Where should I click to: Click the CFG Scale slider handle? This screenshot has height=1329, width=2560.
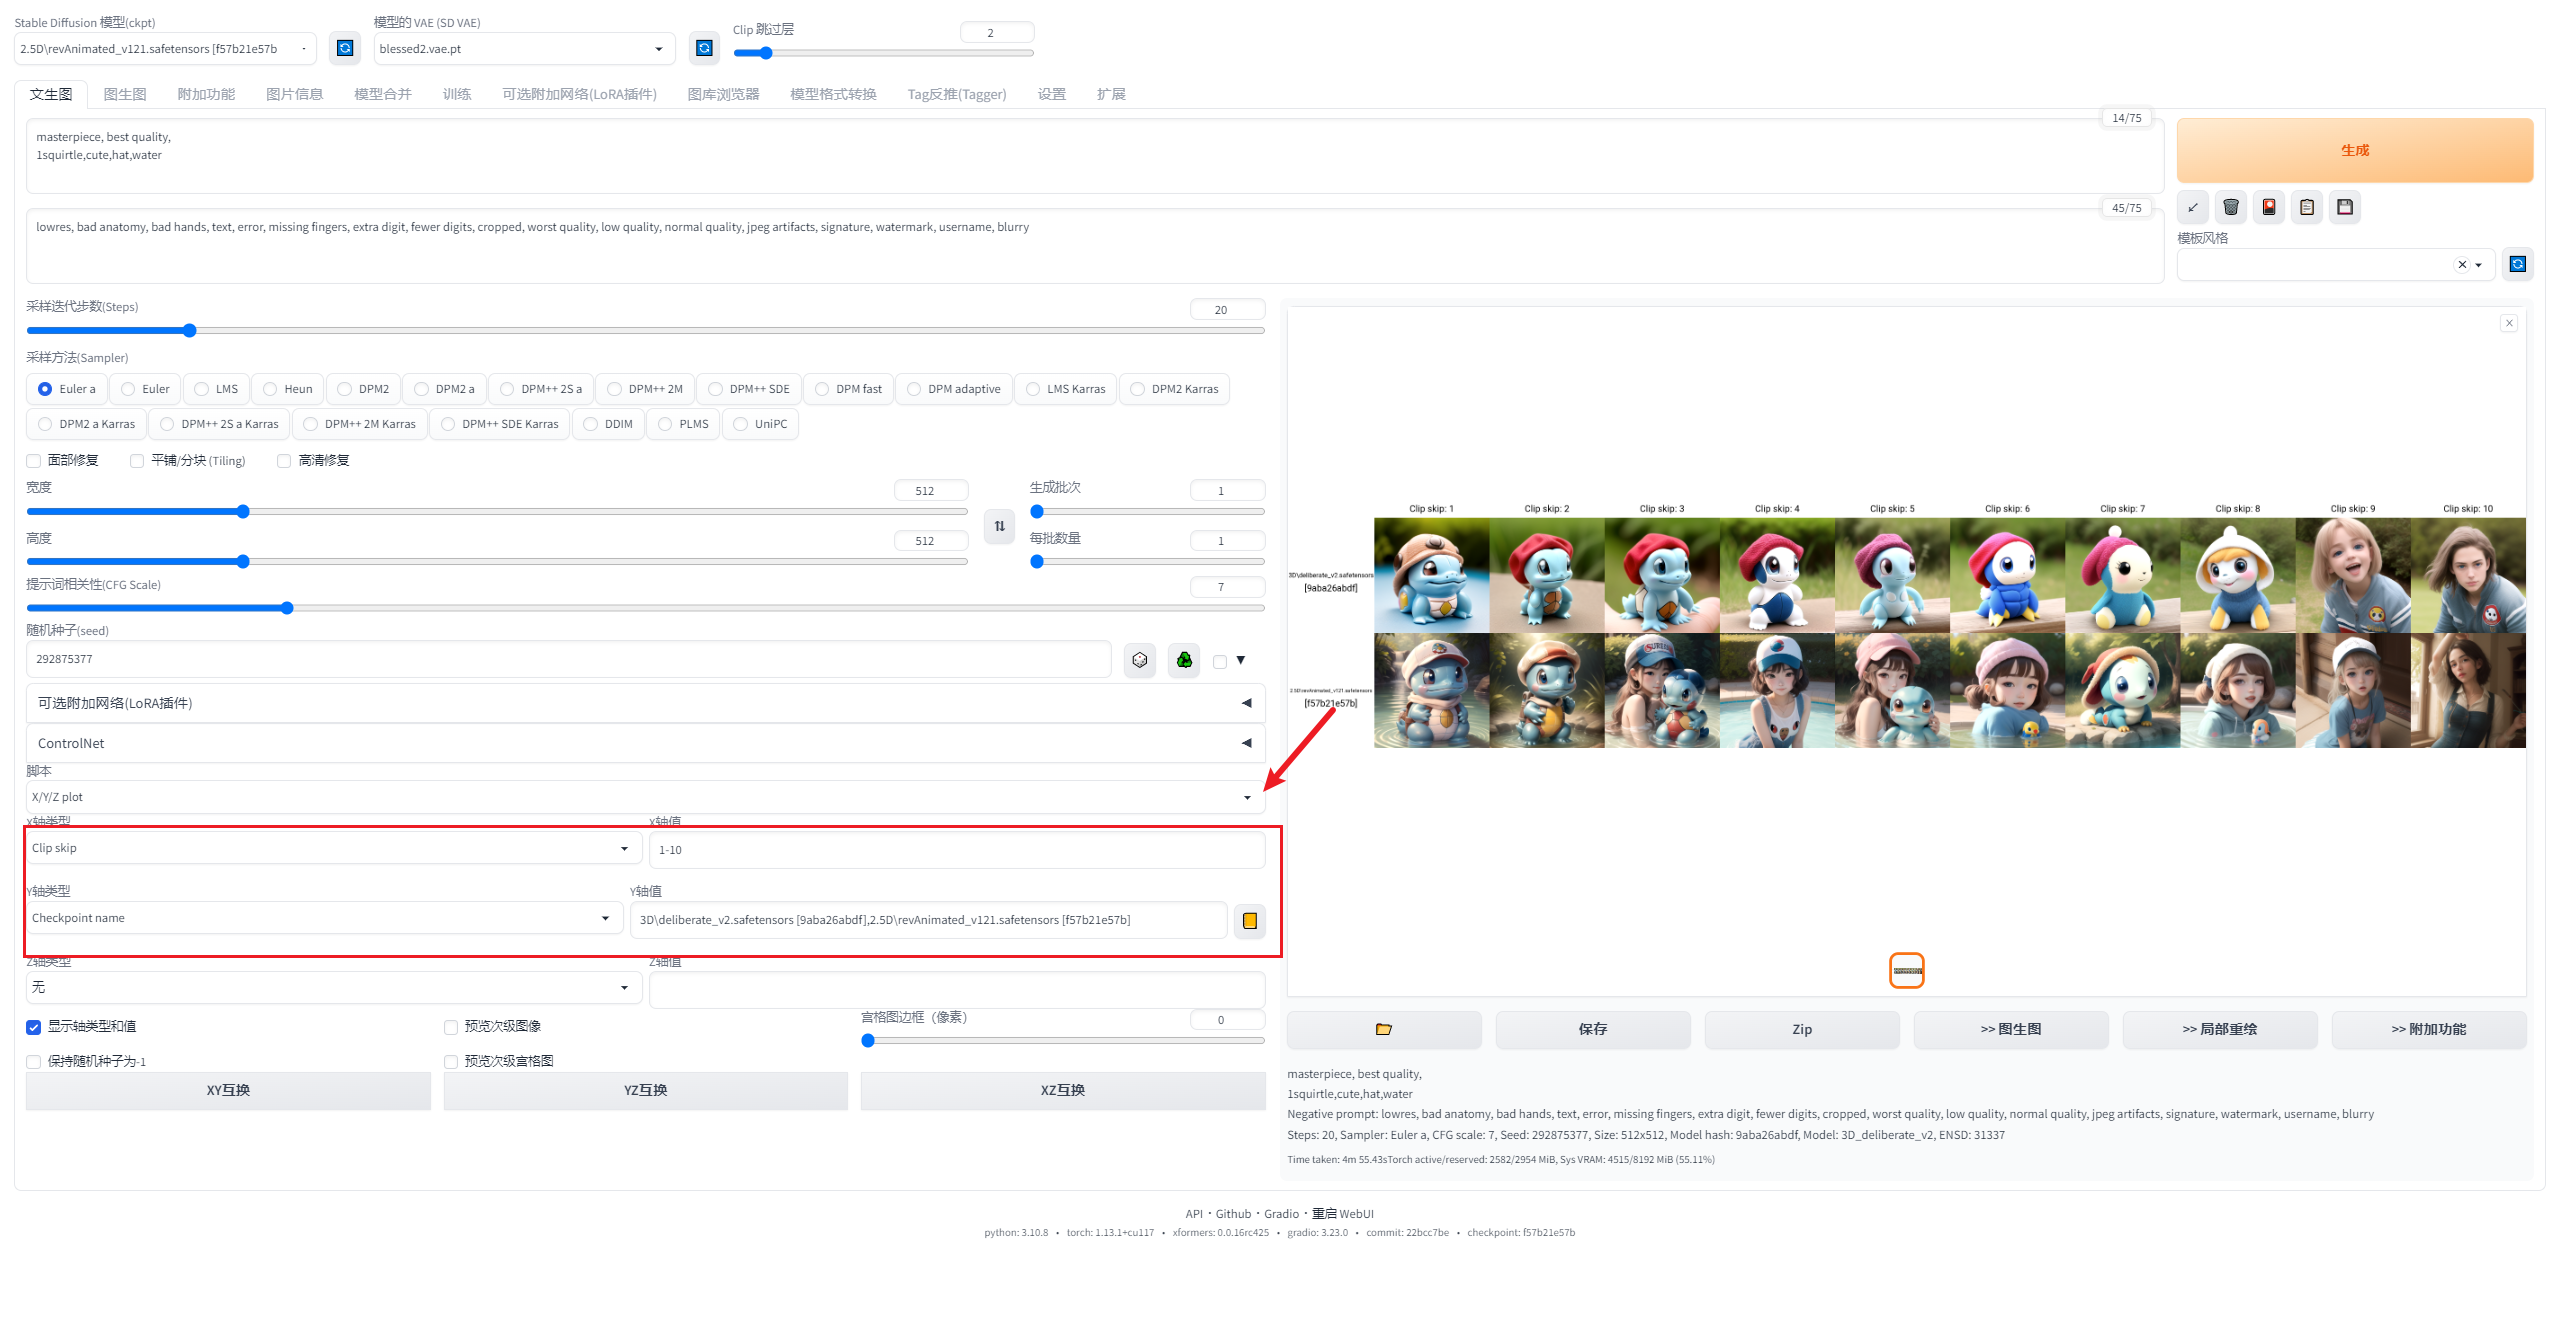[287, 608]
